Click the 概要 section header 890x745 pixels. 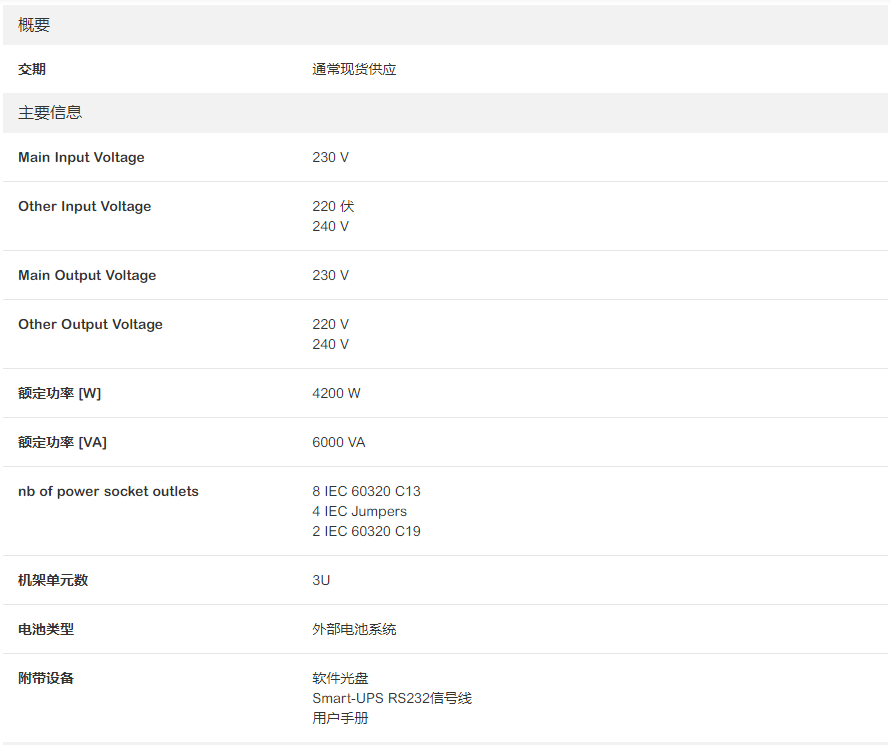(x=34, y=25)
